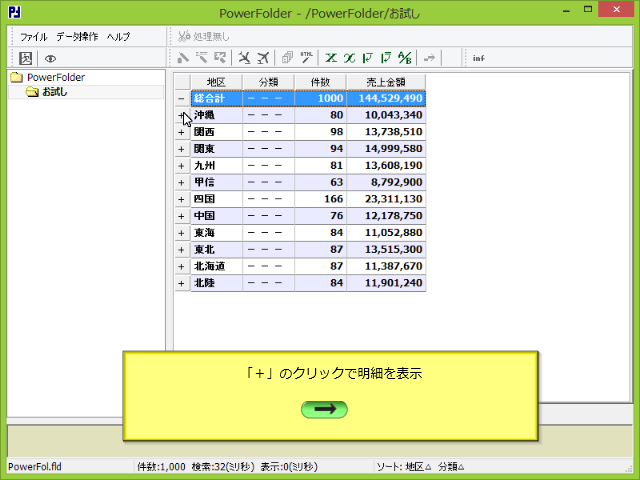Minimize the PowerFolder window
The width and height of the screenshot is (640, 480).
click(x=566, y=10)
